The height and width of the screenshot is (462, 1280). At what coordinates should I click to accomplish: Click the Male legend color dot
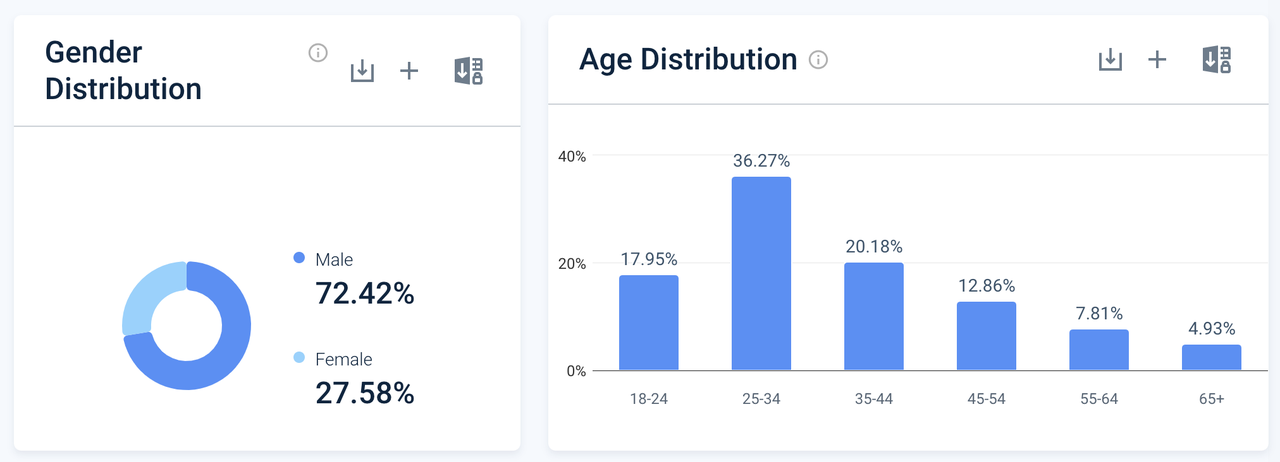[x=299, y=259]
